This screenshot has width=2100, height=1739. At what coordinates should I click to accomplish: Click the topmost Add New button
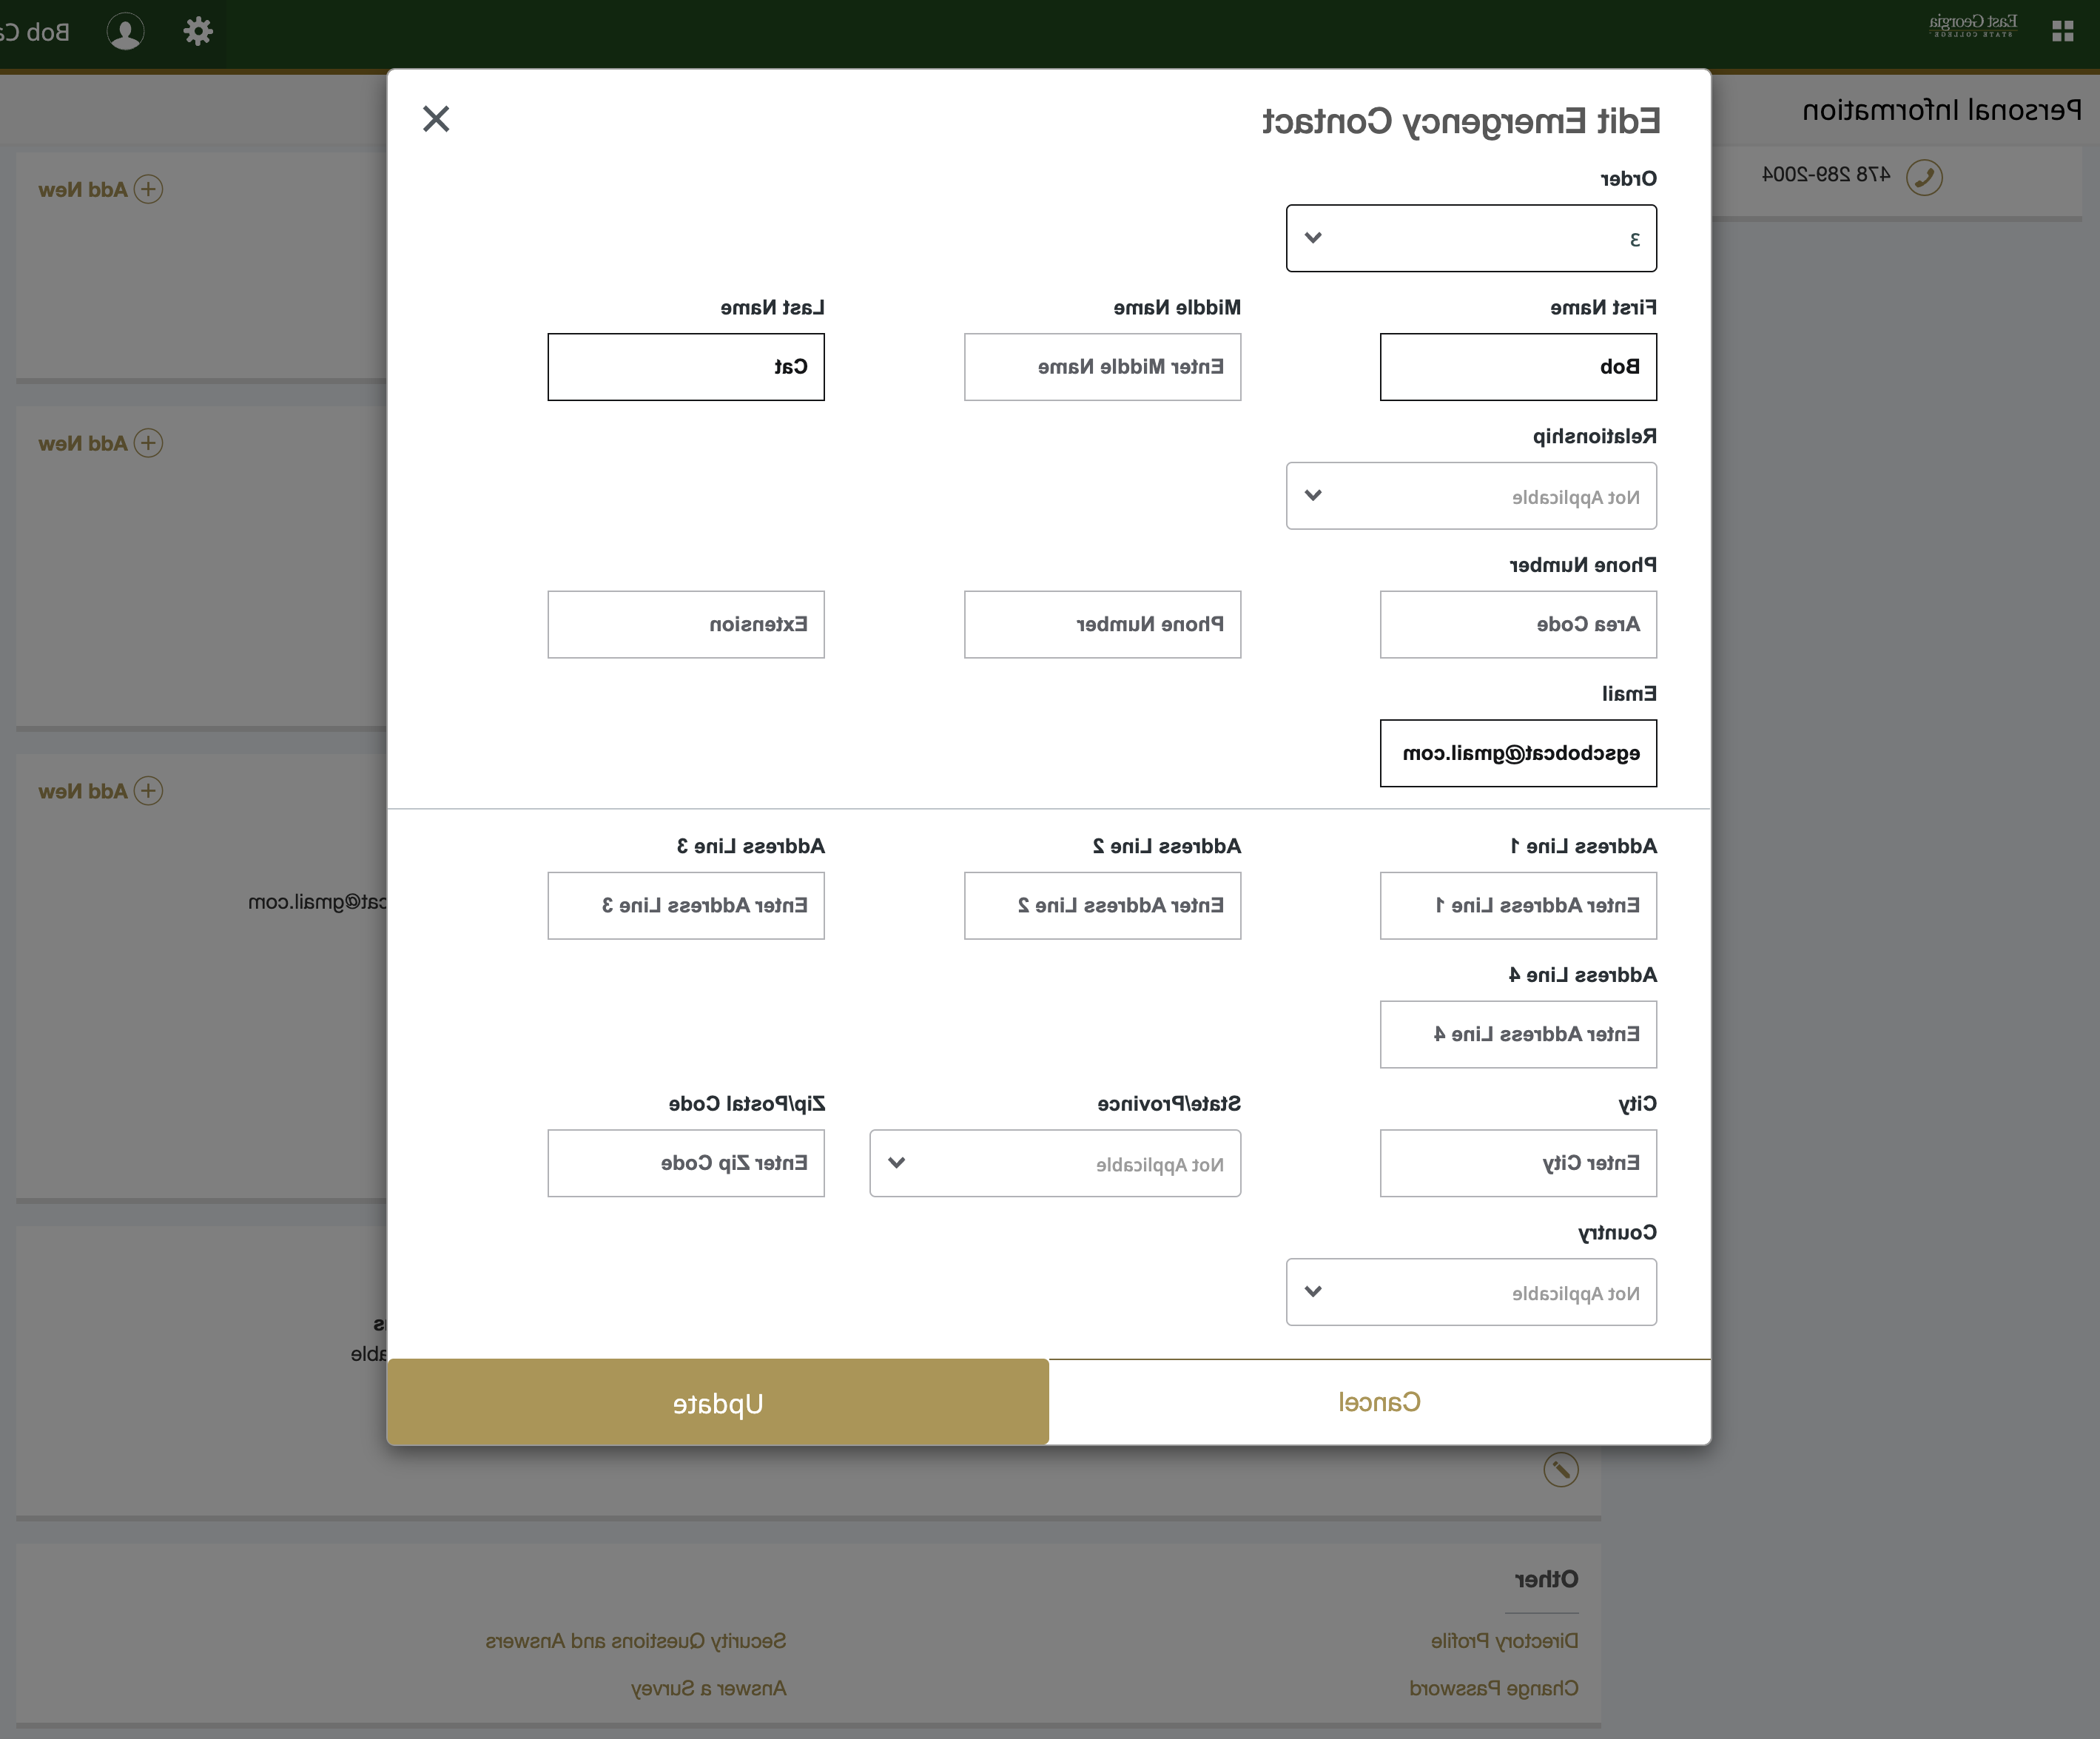click(x=100, y=189)
